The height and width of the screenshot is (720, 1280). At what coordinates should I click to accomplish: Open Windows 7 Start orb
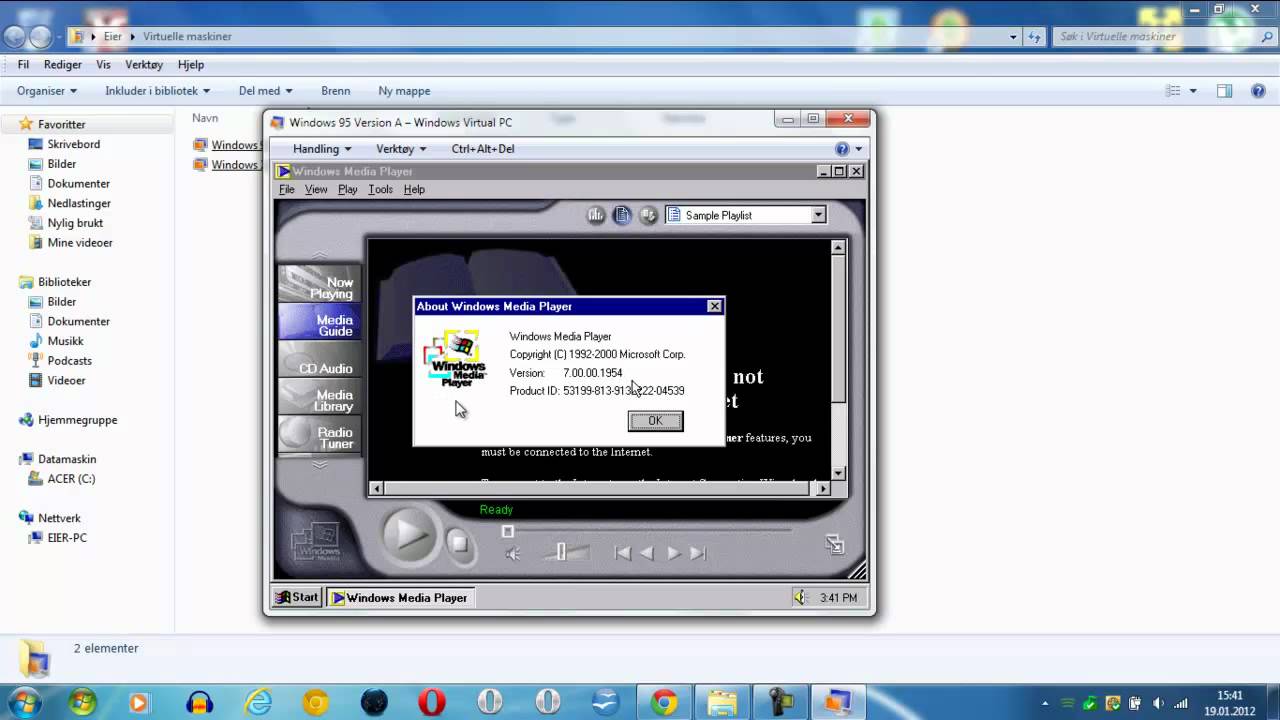pos(25,702)
